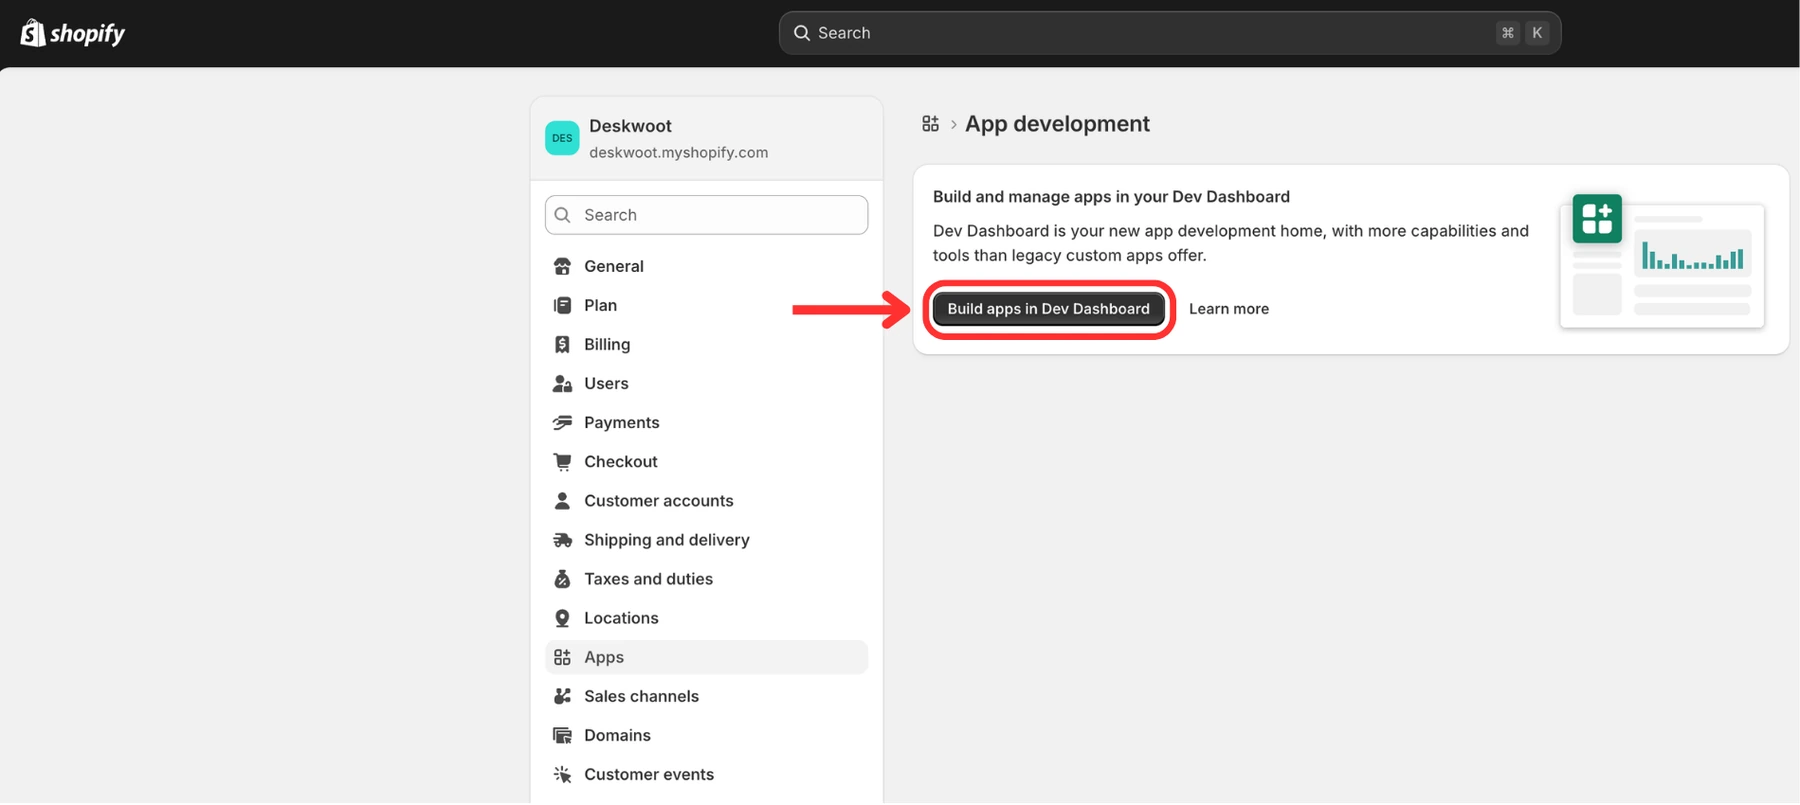The width and height of the screenshot is (1800, 805).
Task: Click the Customer accounts person icon
Action: tap(562, 500)
